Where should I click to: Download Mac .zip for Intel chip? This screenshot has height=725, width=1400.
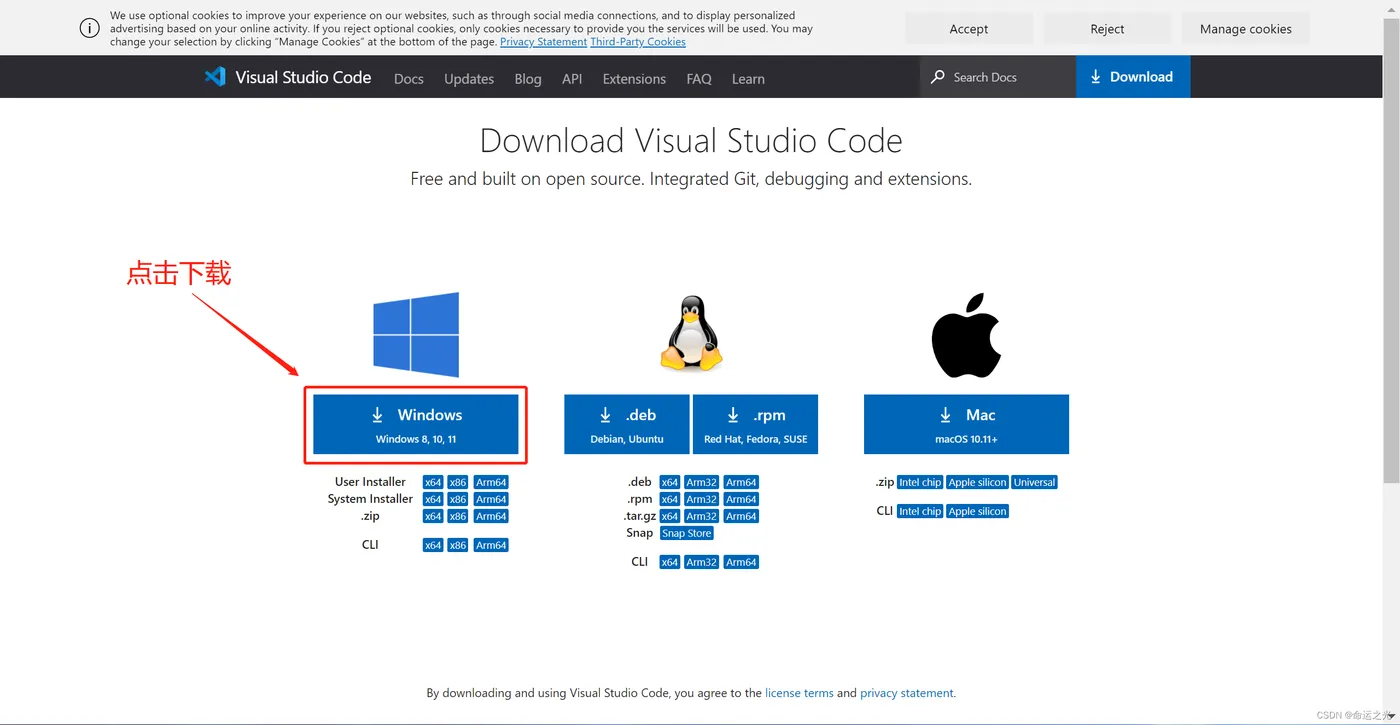point(920,482)
